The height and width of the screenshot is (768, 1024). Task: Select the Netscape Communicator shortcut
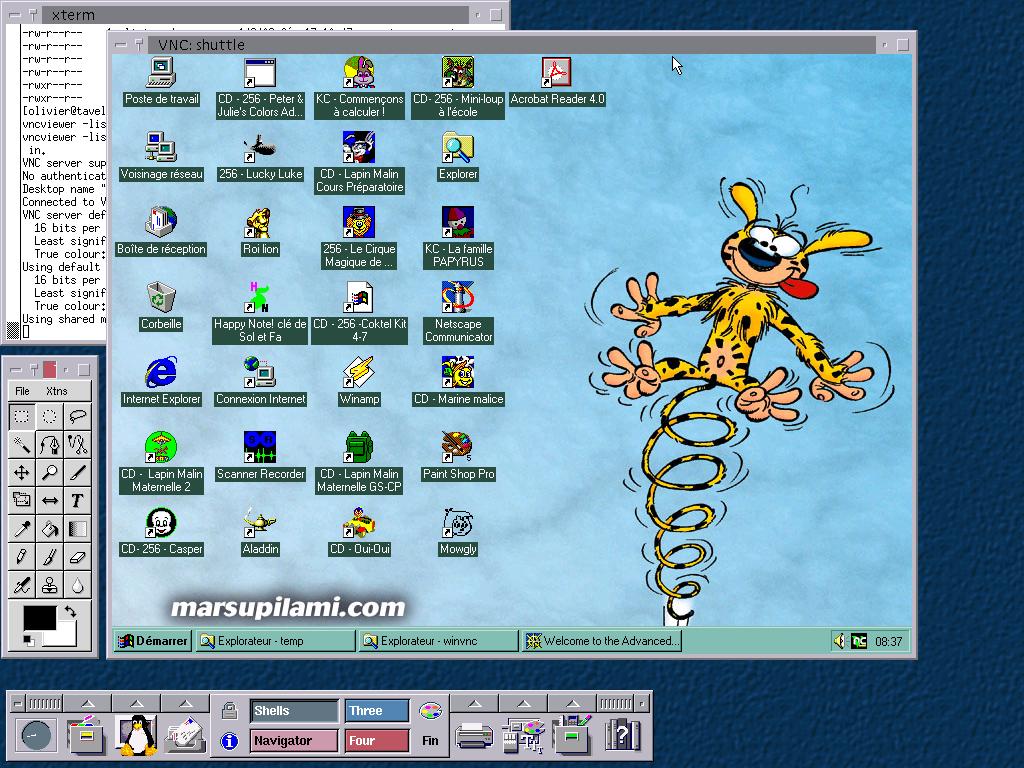(x=458, y=313)
